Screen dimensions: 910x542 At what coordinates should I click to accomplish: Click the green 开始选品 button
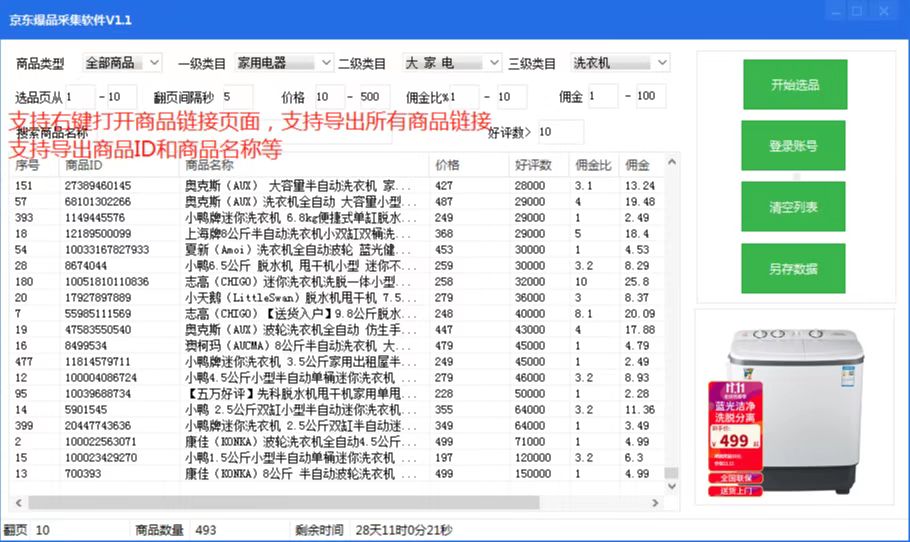795,85
